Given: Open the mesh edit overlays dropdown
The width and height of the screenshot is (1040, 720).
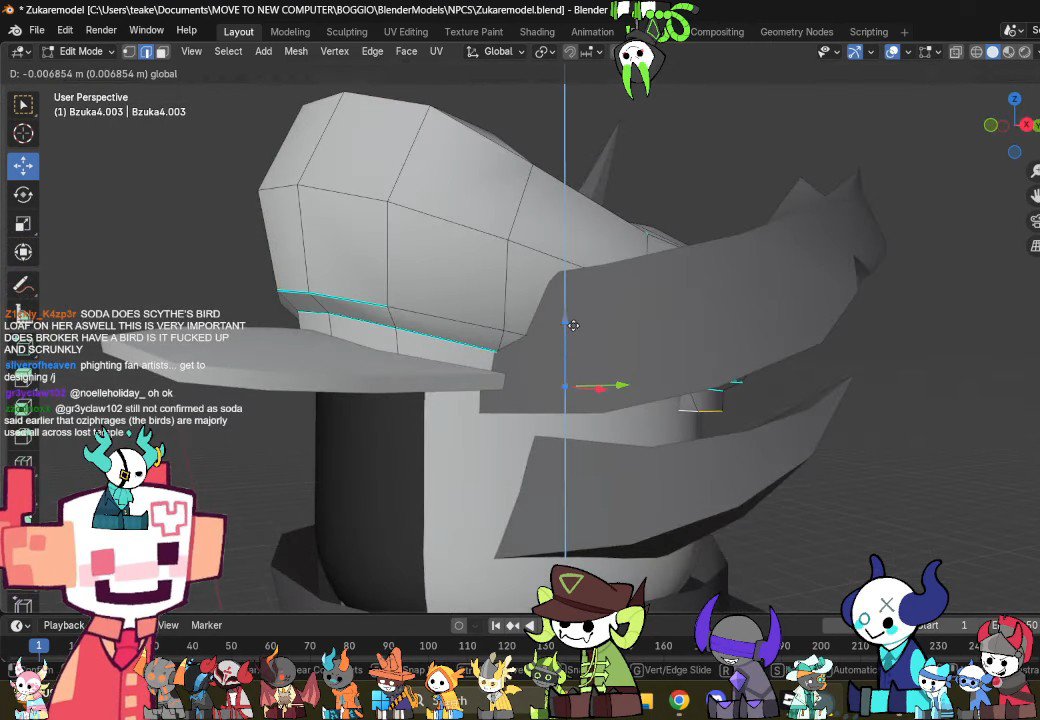Looking at the screenshot, I should coord(930,52).
